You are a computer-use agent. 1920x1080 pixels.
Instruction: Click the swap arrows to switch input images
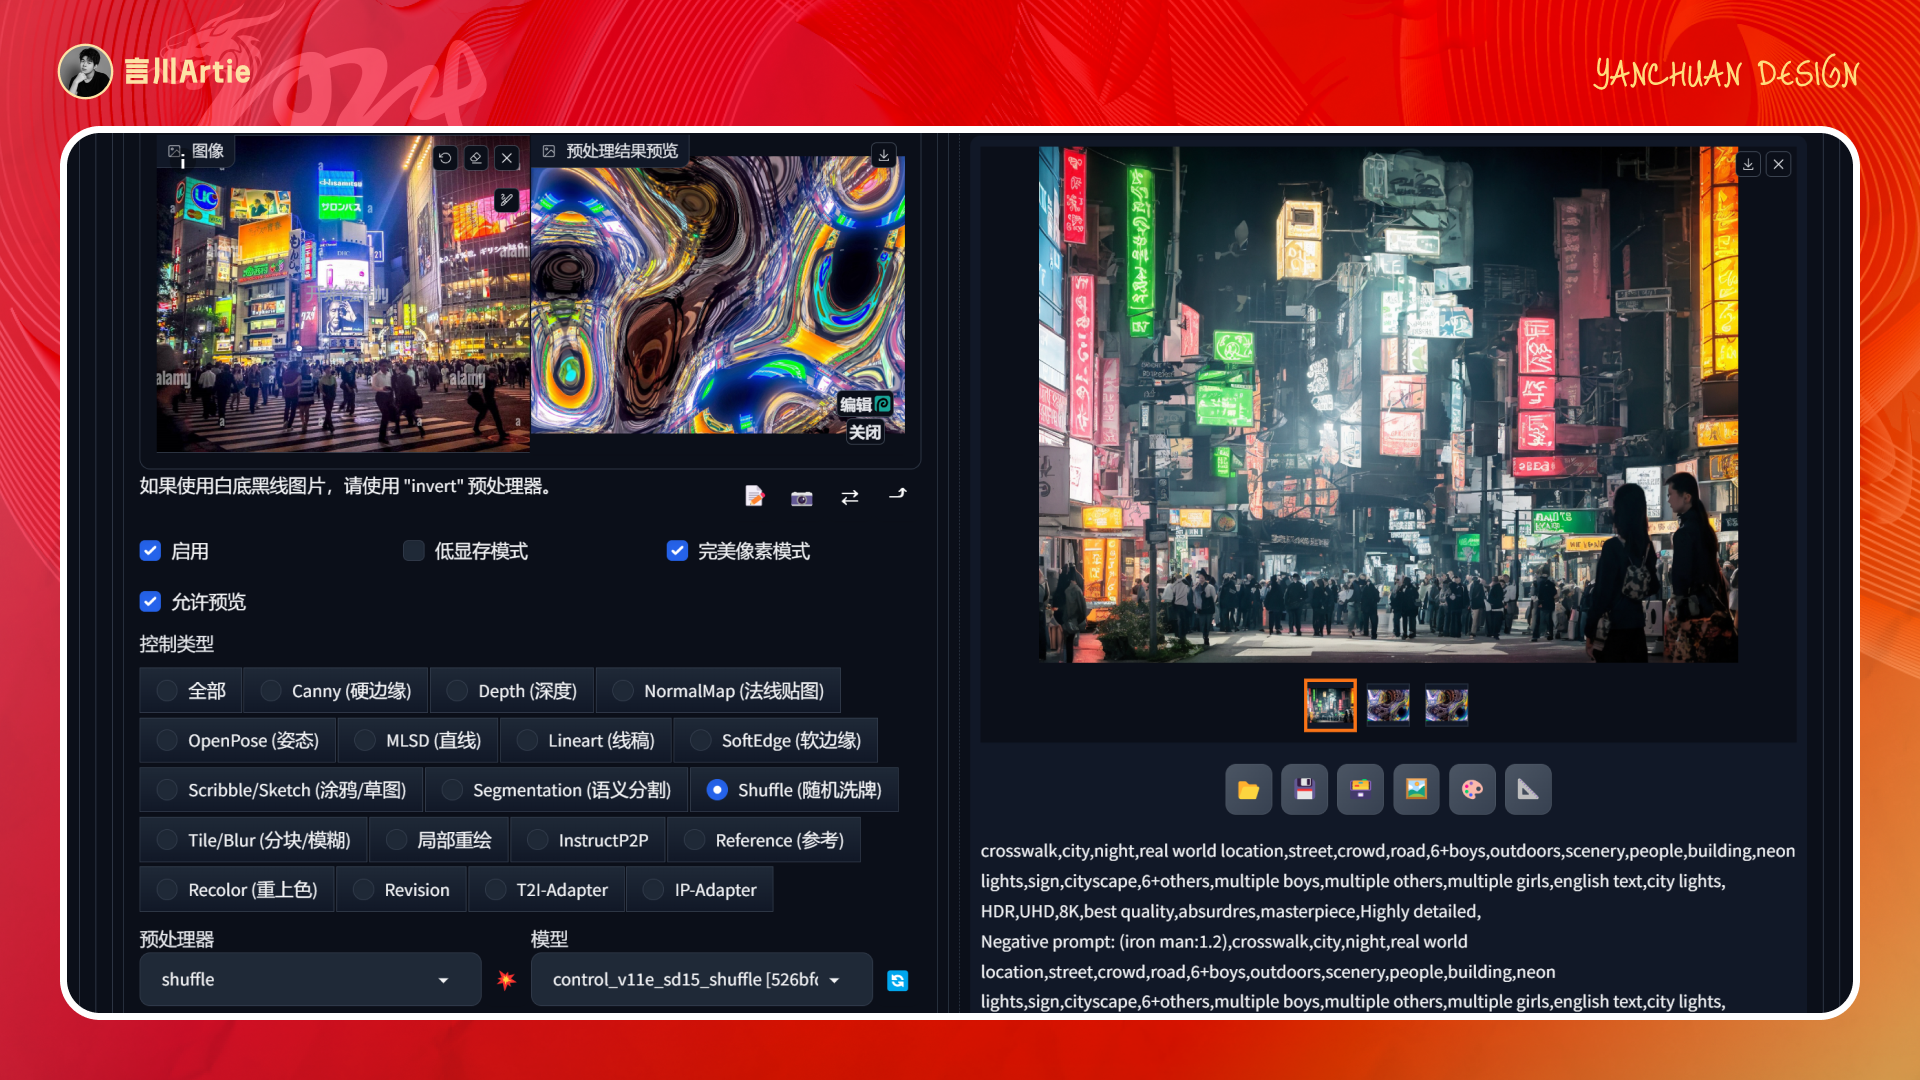(x=849, y=497)
